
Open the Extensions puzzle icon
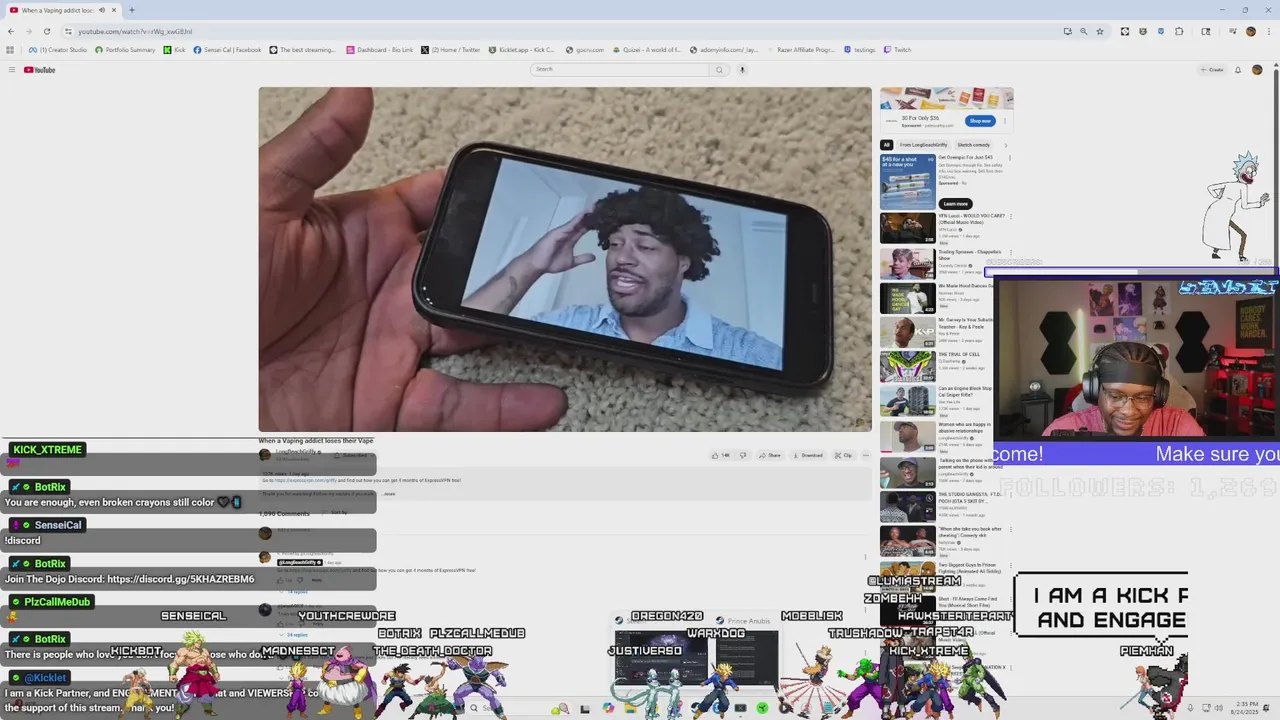coord(1179,31)
